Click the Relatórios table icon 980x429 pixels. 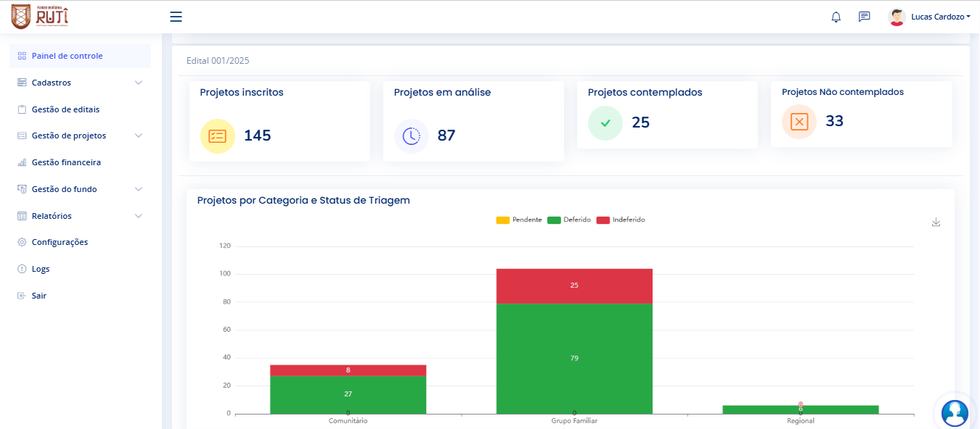[x=22, y=216]
